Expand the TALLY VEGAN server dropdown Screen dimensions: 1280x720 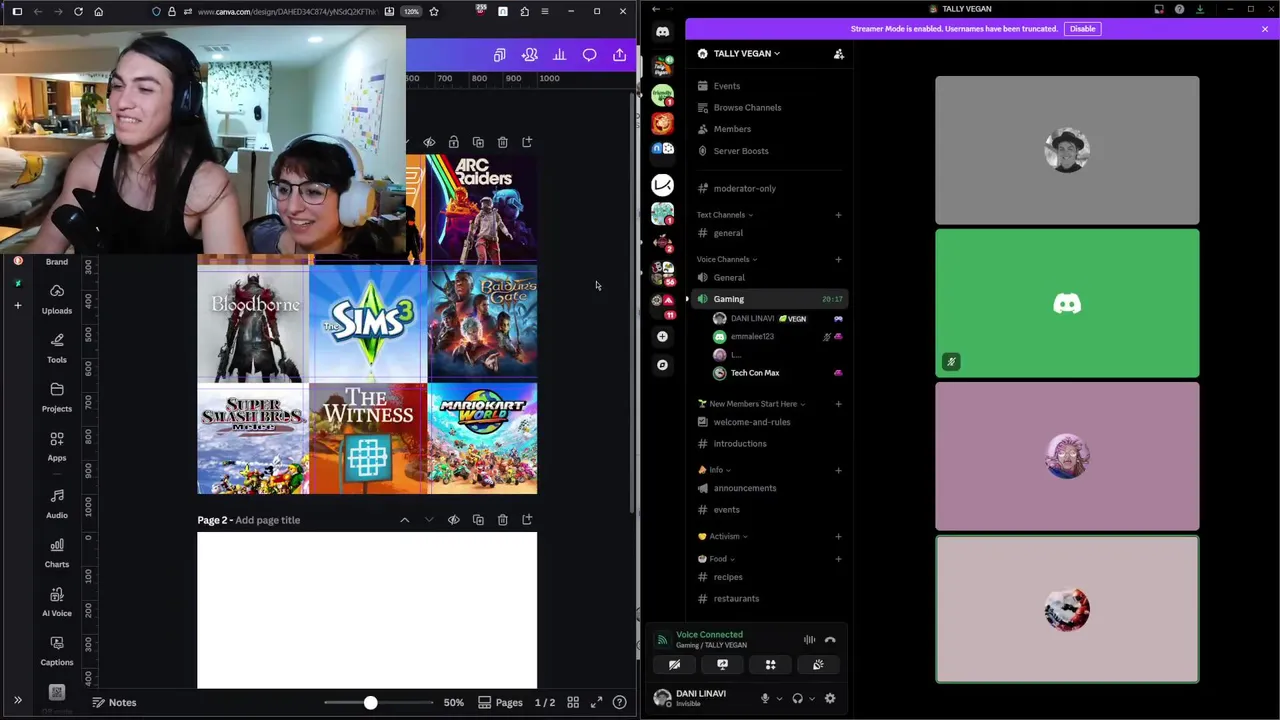[x=746, y=54]
